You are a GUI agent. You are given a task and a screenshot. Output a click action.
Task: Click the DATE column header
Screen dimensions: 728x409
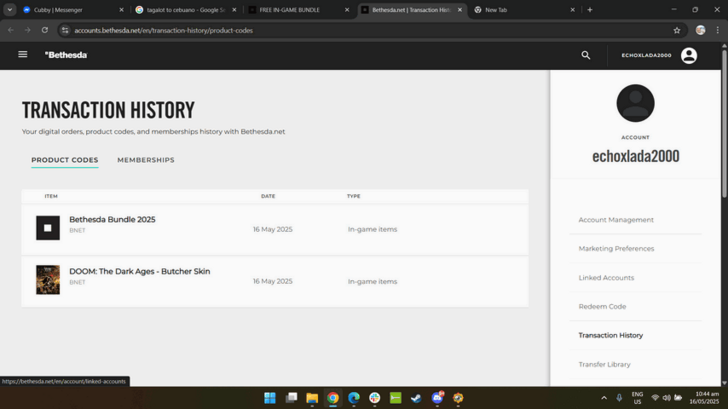(x=268, y=196)
